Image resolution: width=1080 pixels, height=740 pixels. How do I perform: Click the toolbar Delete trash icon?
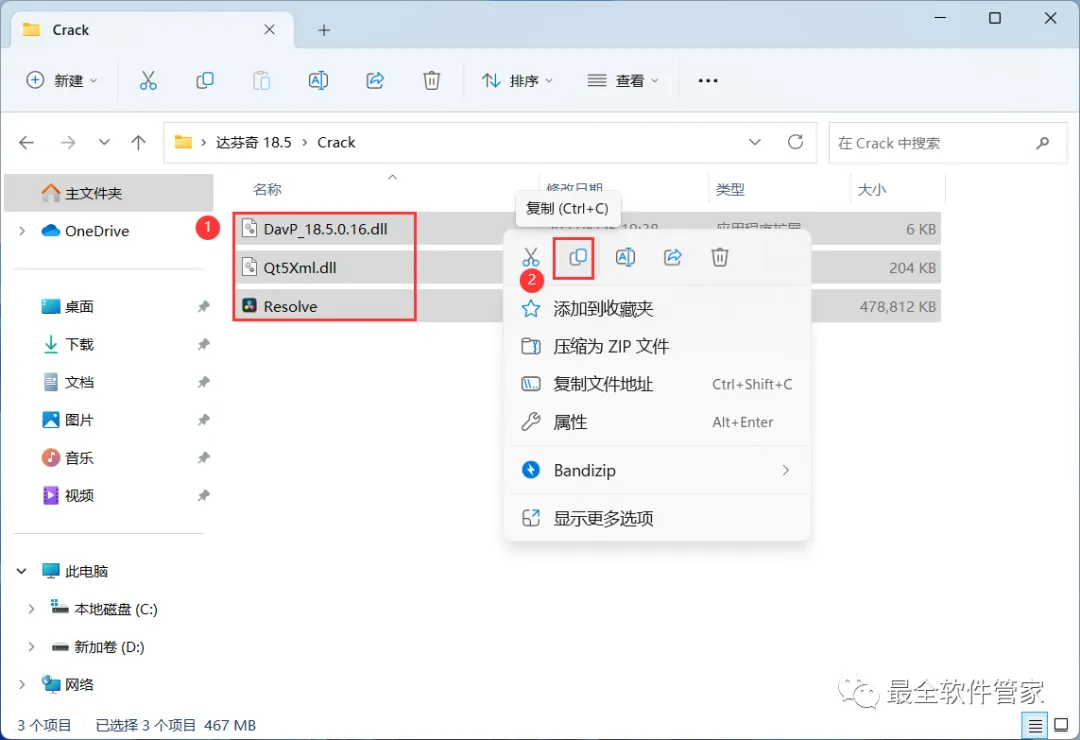[431, 81]
